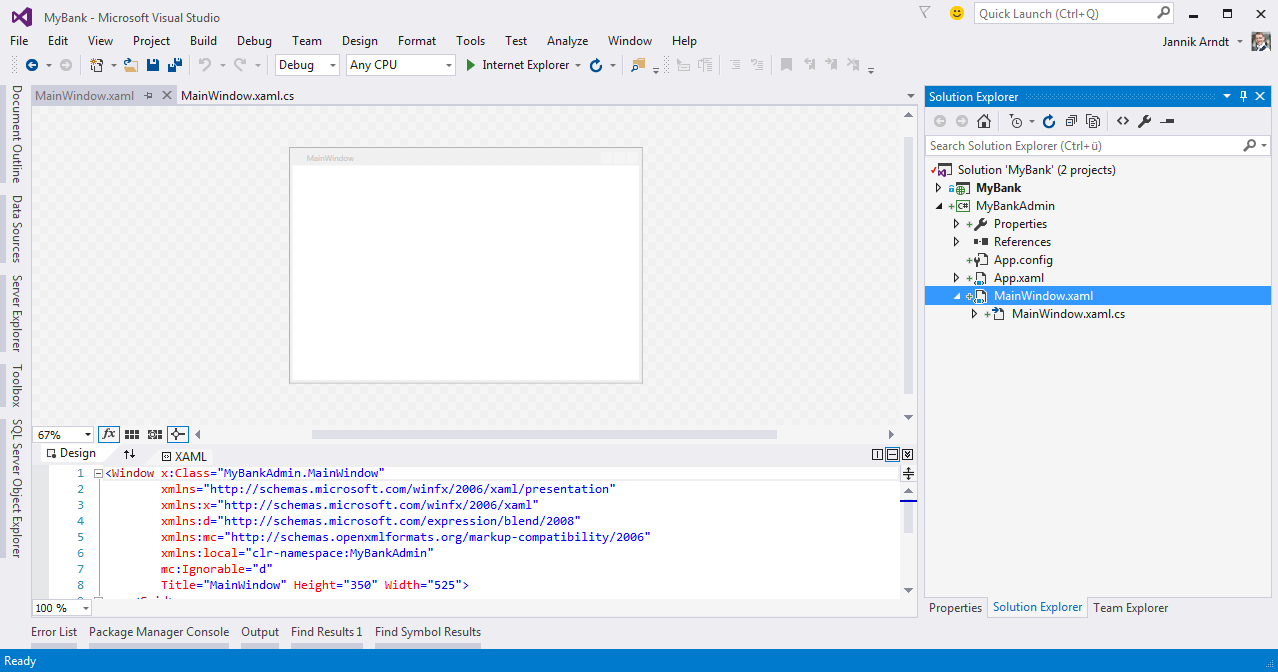Click the Save All toolbar icon
This screenshot has width=1278, height=672.
(174, 65)
